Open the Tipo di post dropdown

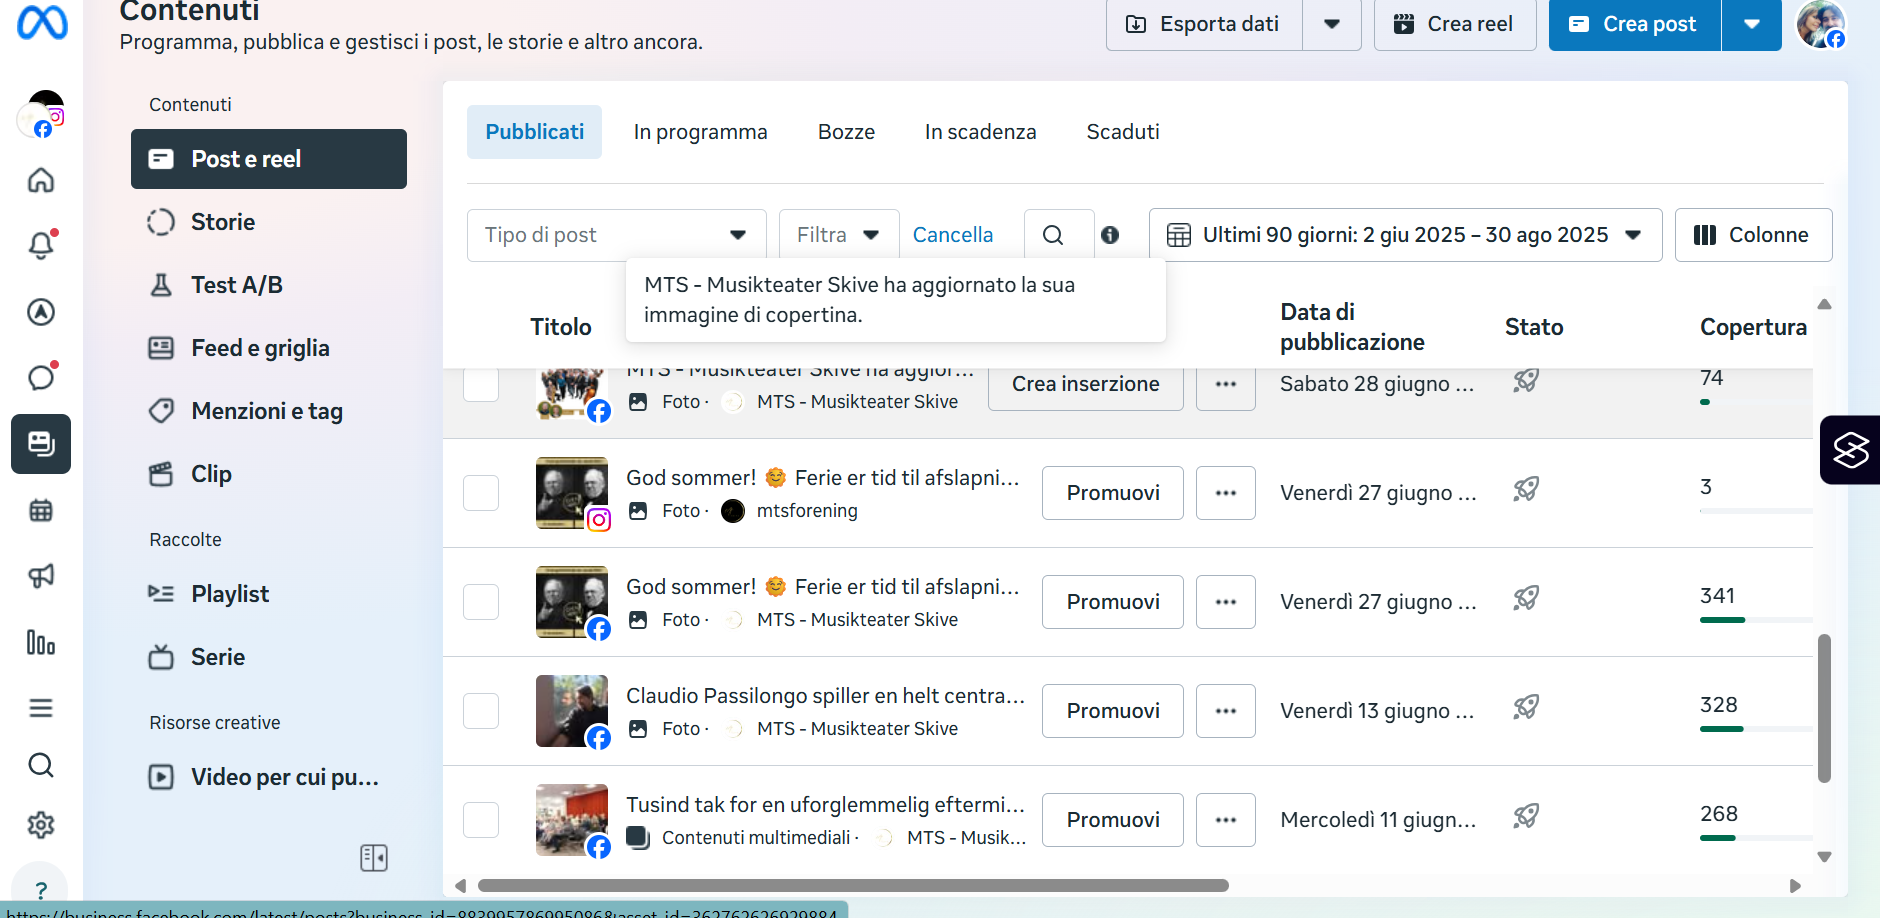click(617, 235)
